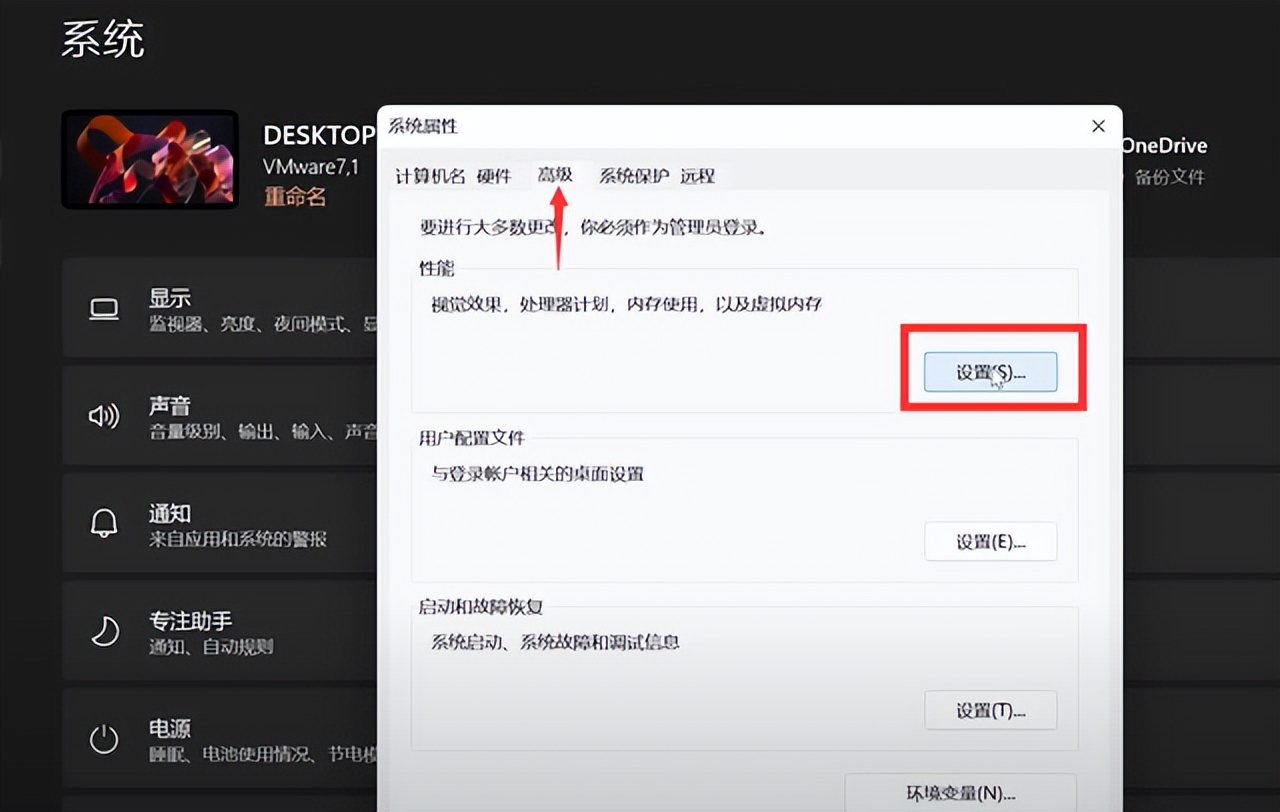Click the highlighted 性能 设置(S) button
The image size is (1280, 812).
991,372
